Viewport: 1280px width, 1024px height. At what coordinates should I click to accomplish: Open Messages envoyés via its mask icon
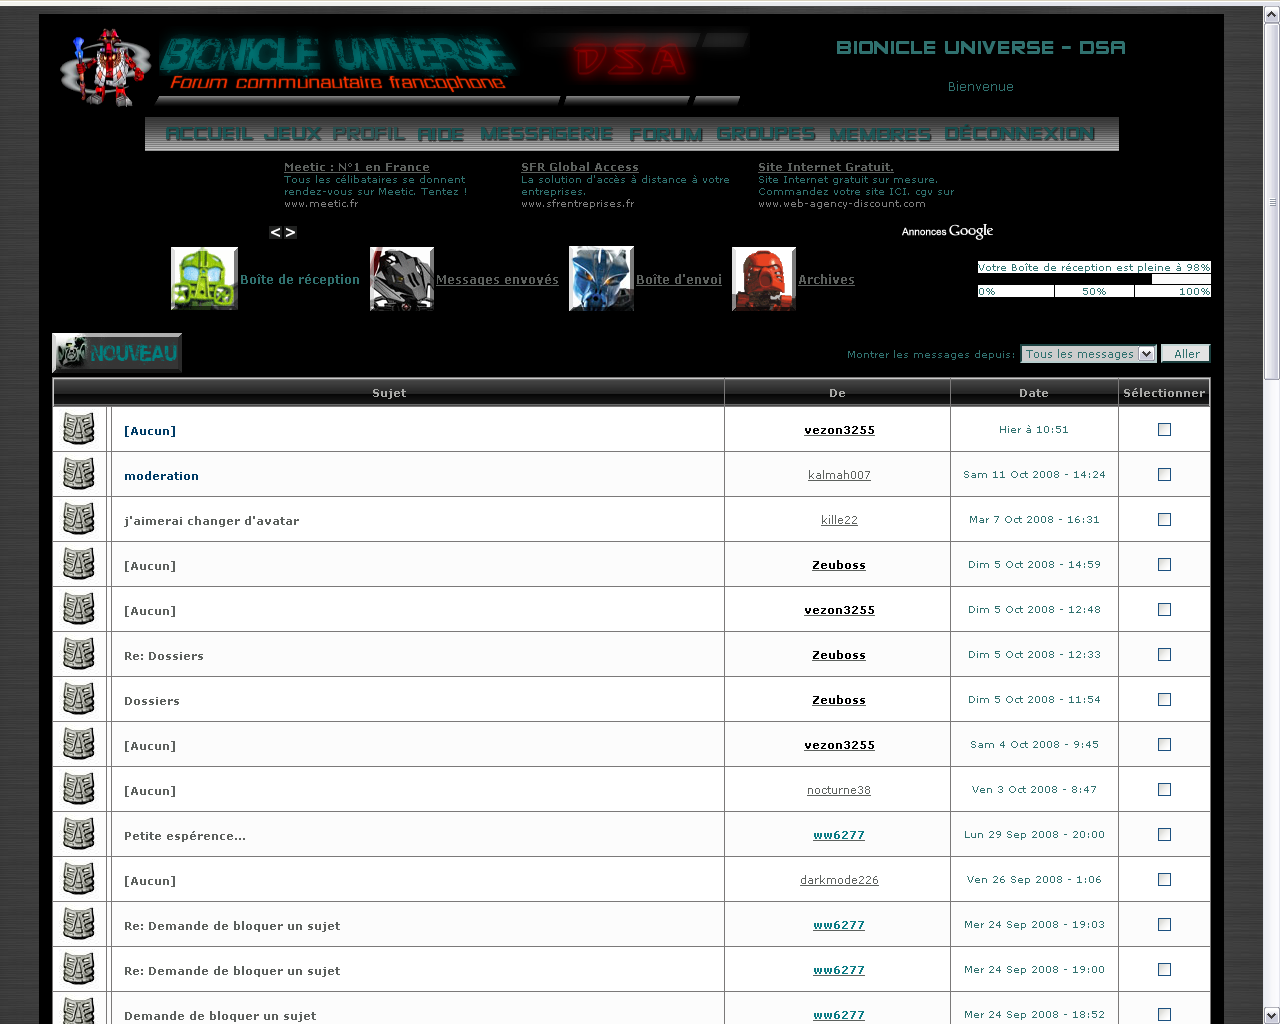pyautogui.click(x=401, y=278)
